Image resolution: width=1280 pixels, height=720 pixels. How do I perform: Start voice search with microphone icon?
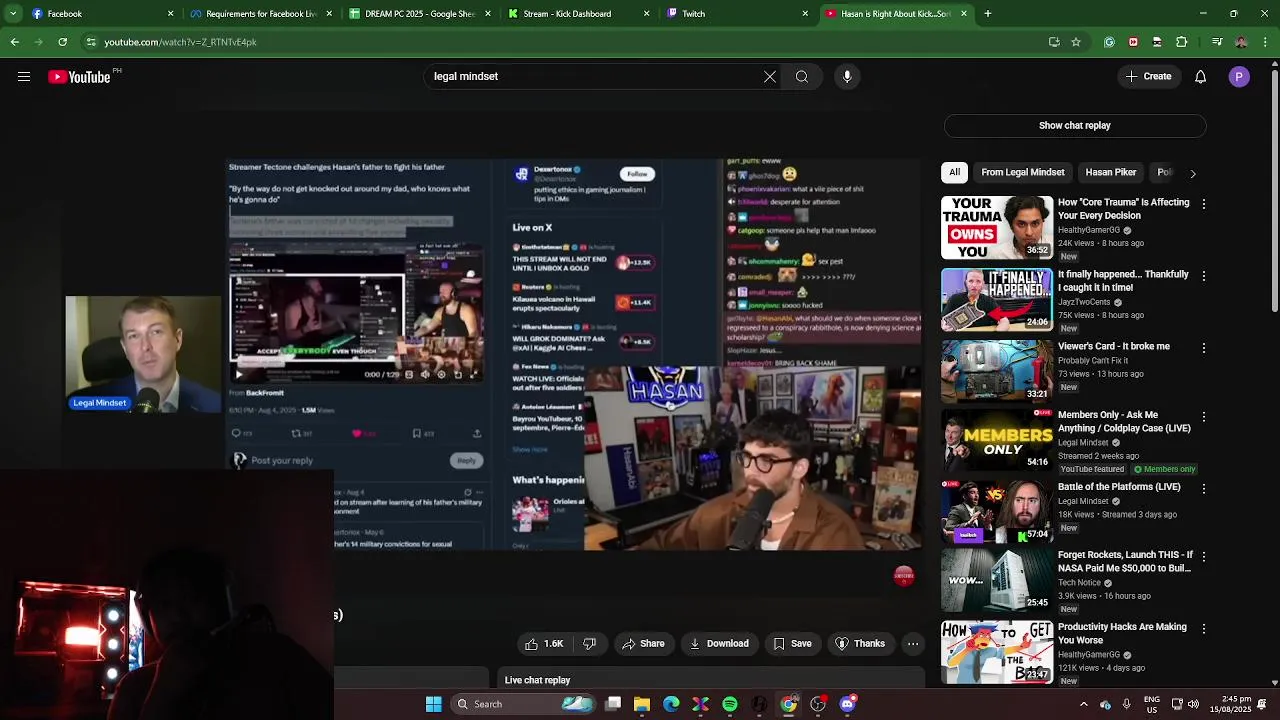tap(847, 77)
